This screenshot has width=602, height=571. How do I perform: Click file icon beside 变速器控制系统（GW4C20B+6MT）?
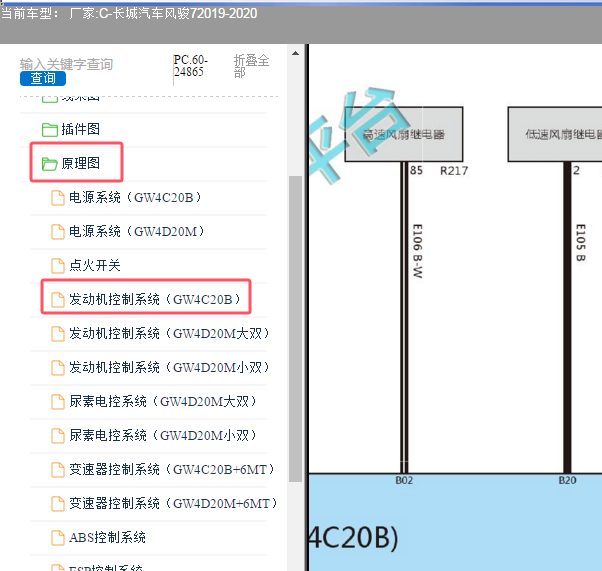tap(58, 470)
